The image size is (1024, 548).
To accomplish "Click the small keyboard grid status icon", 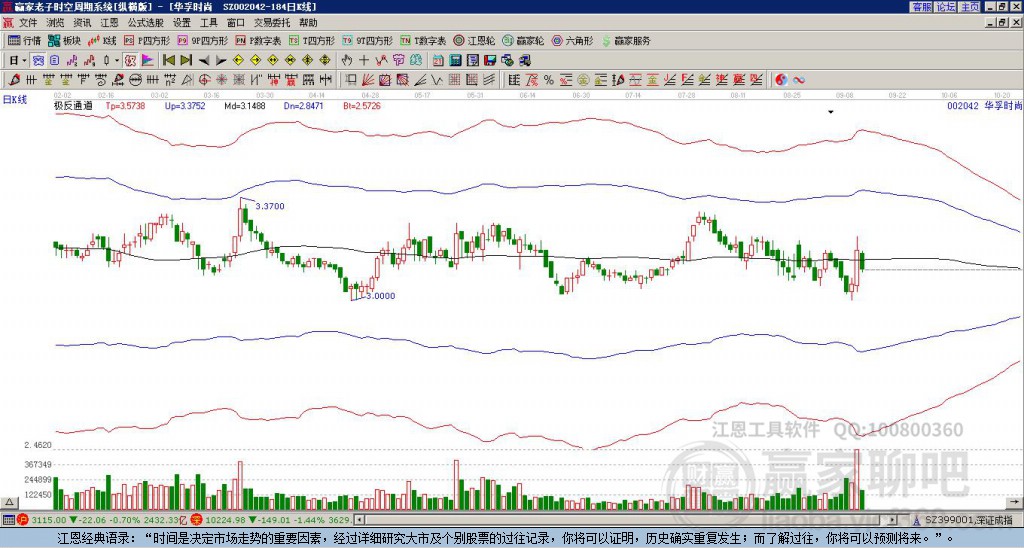I will coord(8,520).
